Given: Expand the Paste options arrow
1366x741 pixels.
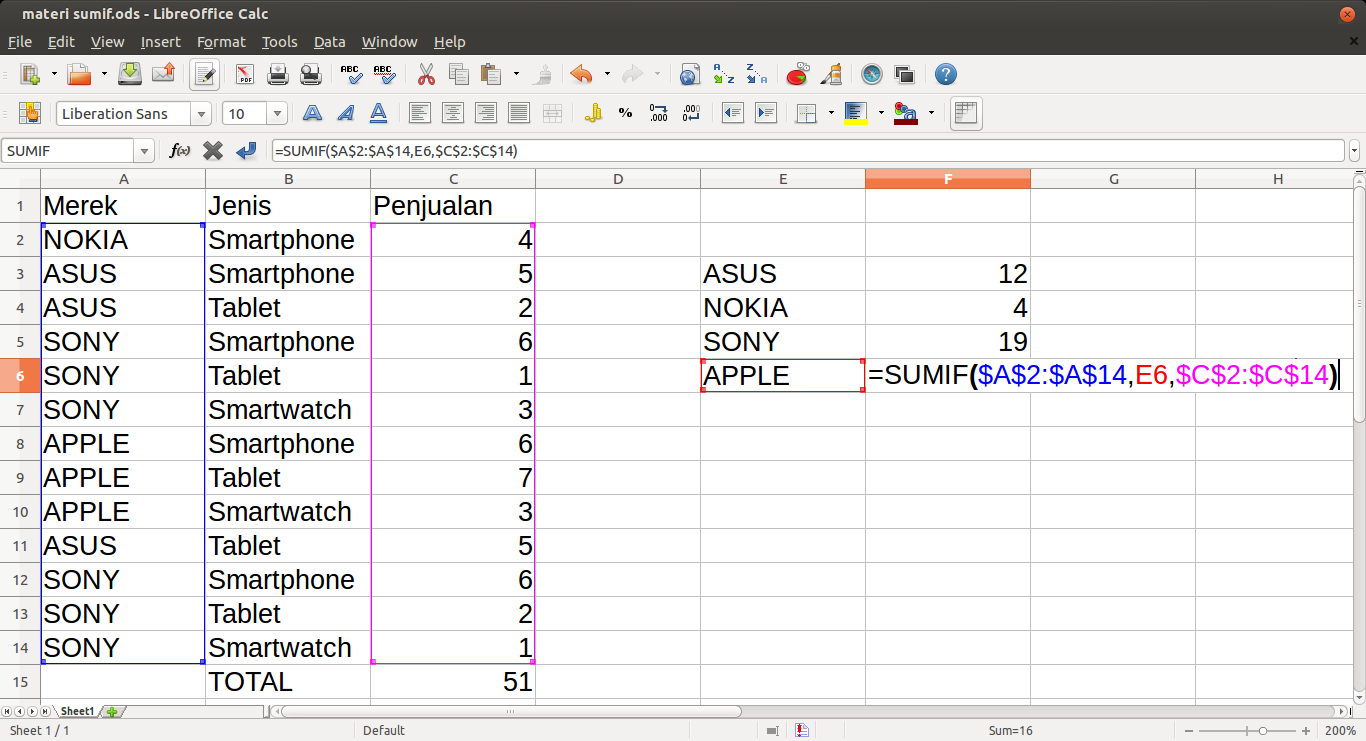Looking at the screenshot, I should point(516,74).
